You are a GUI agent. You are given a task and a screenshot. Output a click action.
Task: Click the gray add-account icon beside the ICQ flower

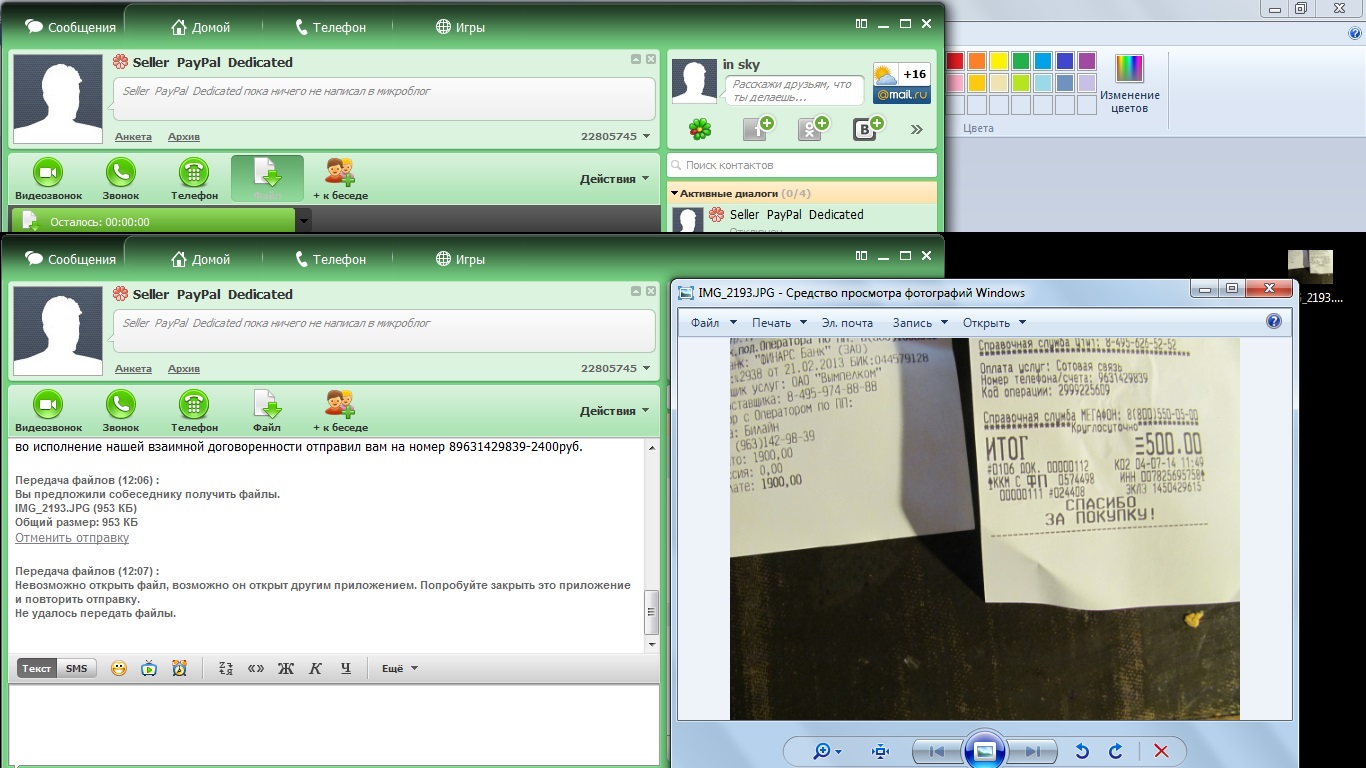coord(757,129)
